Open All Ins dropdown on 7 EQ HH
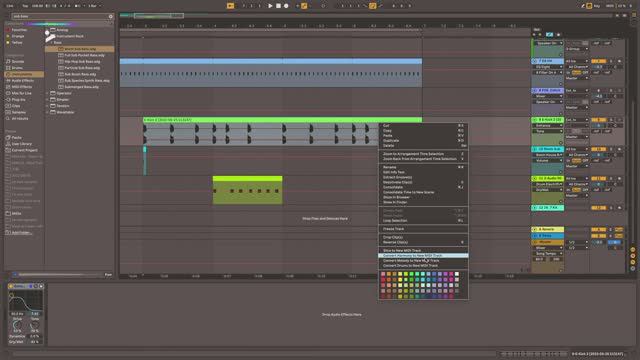Viewport: 640px width, 360px height. (577, 61)
